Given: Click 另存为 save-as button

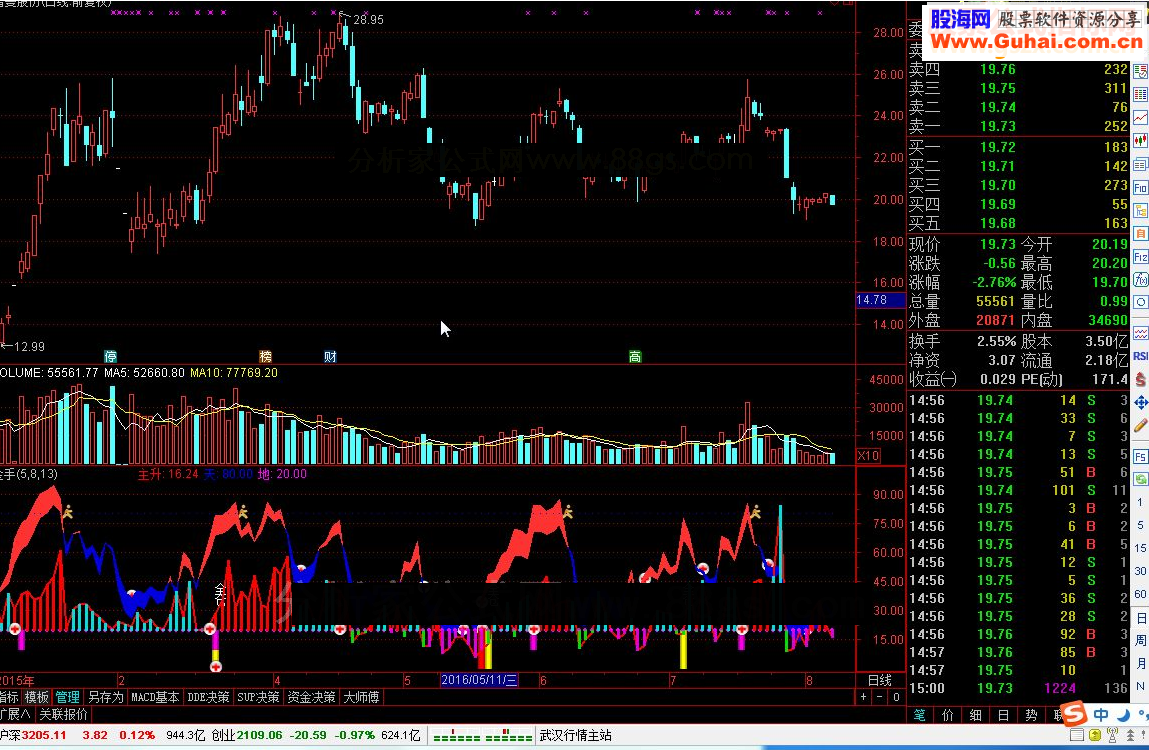Looking at the screenshot, I should [x=106, y=696].
